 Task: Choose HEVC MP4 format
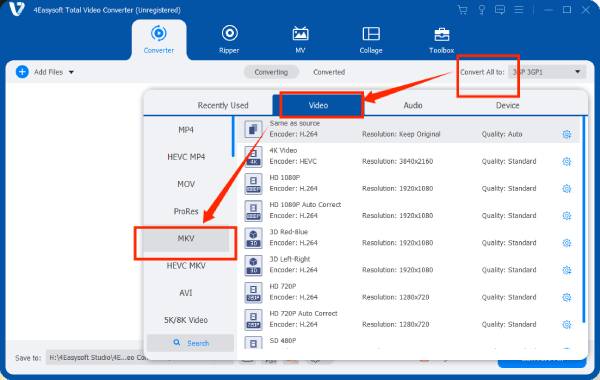(186, 157)
